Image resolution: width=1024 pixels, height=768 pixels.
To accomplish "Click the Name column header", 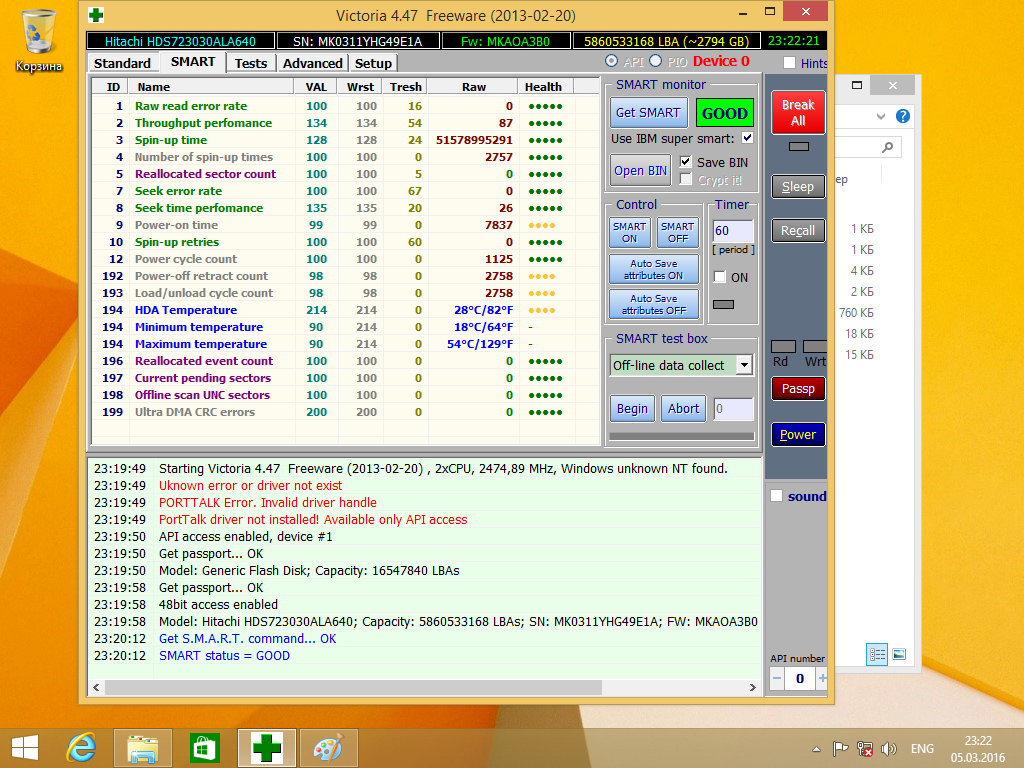I will point(211,87).
